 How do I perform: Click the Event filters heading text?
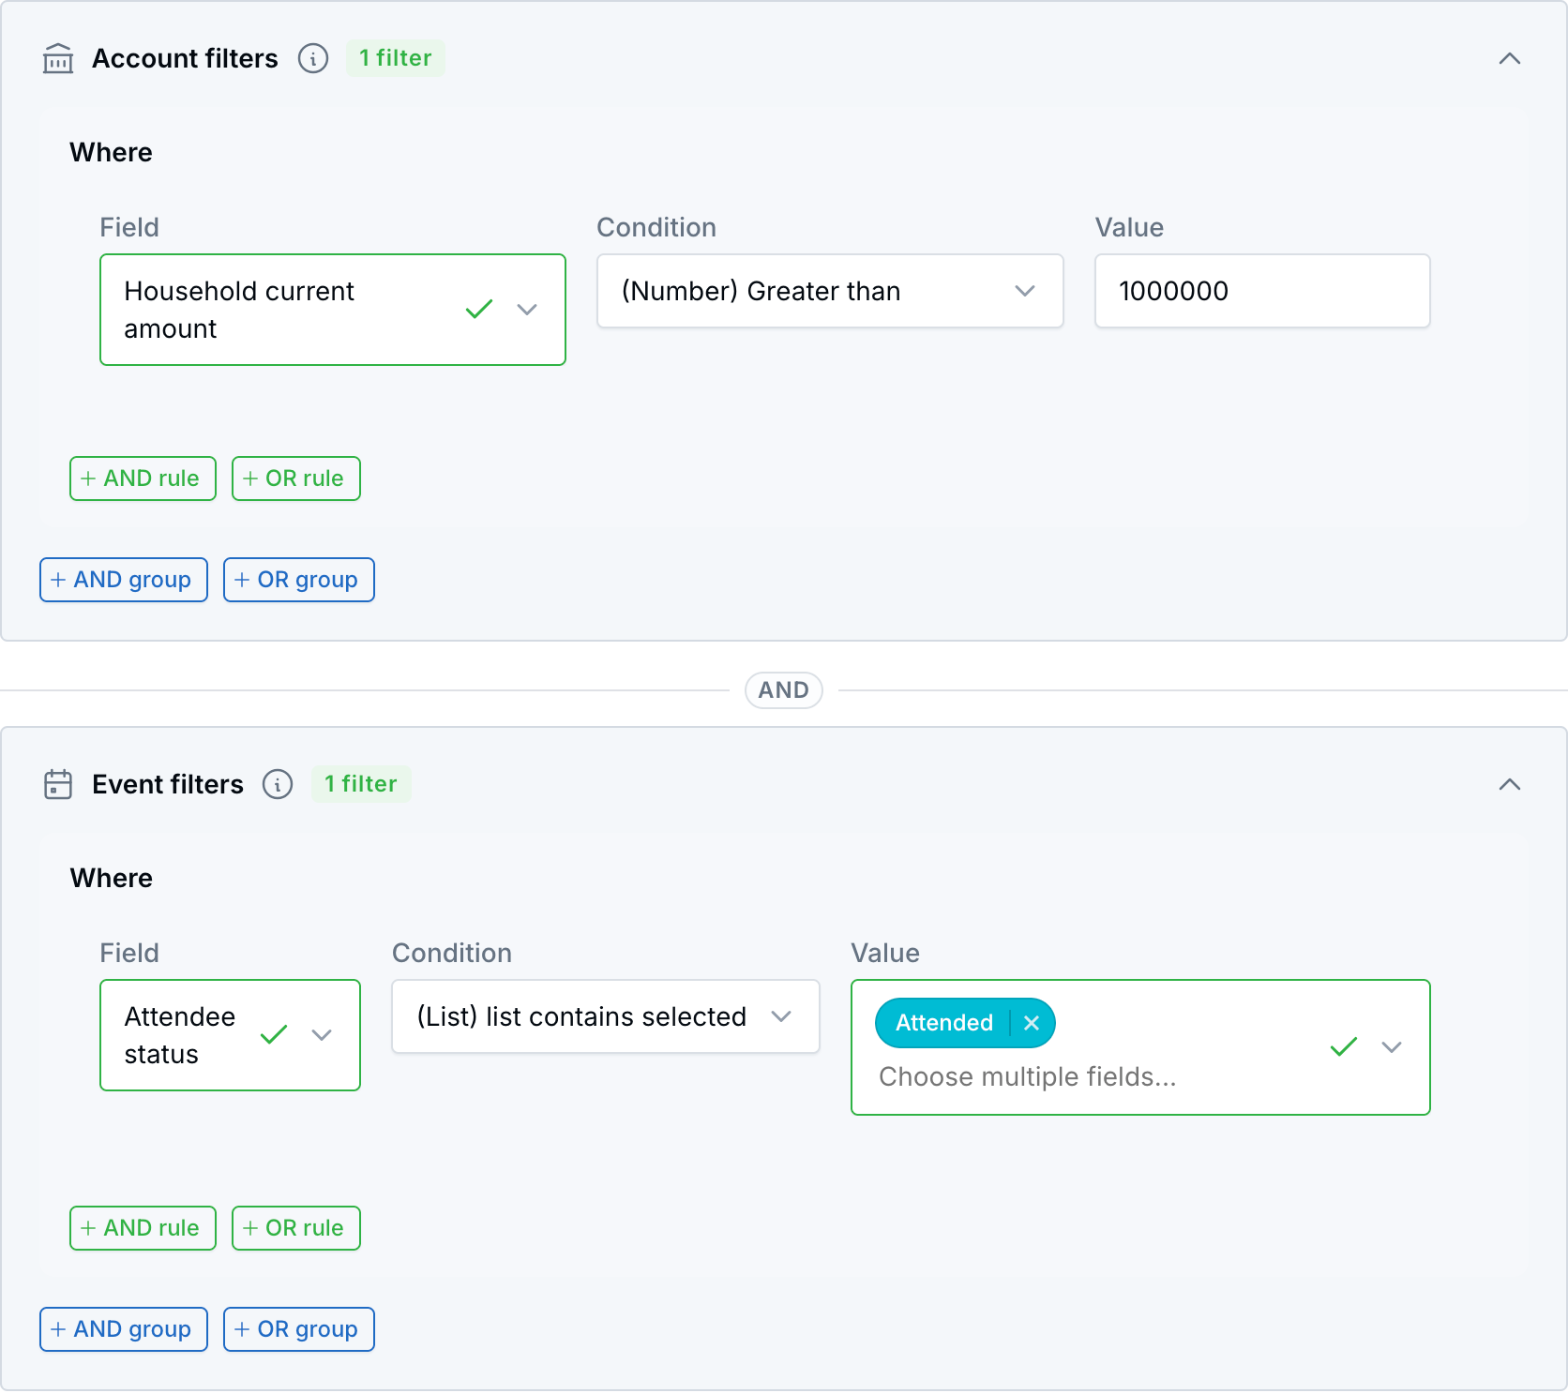click(x=168, y=785)
